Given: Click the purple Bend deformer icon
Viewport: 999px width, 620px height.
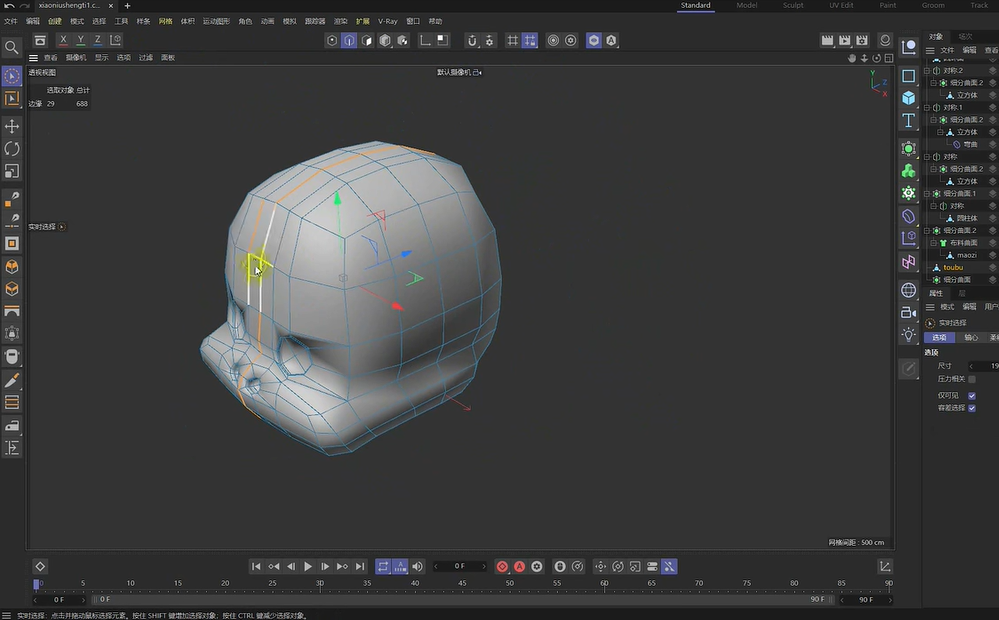Looking at the screenshot, I should [x=909, y=216].
